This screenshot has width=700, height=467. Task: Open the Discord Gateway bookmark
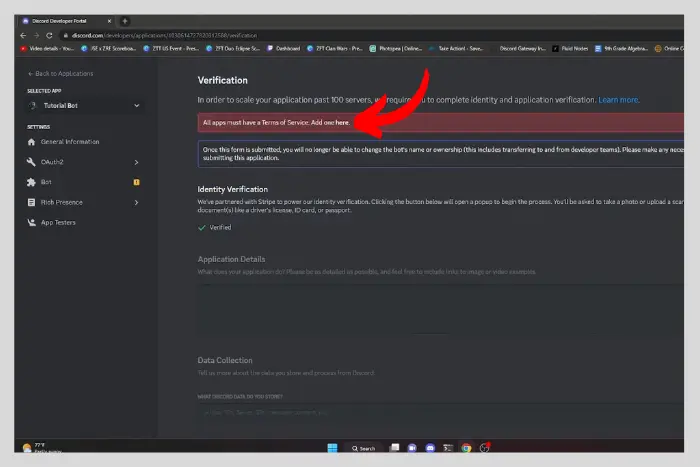pyautogui.click(x=518, y=48)
